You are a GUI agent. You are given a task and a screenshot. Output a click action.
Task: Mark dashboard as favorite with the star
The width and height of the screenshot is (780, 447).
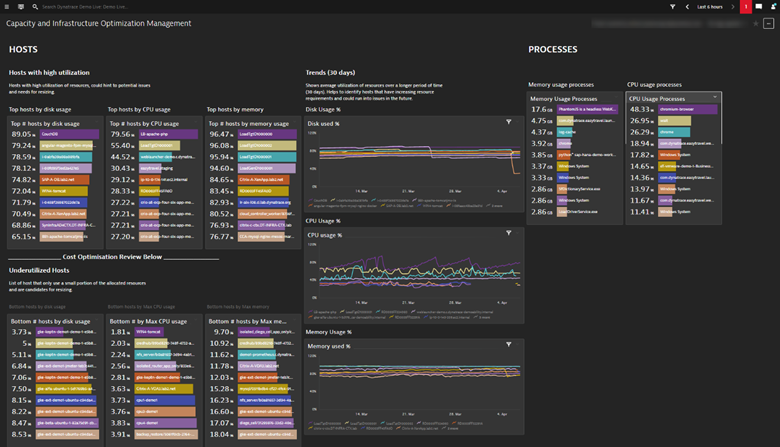click(756, 23)
